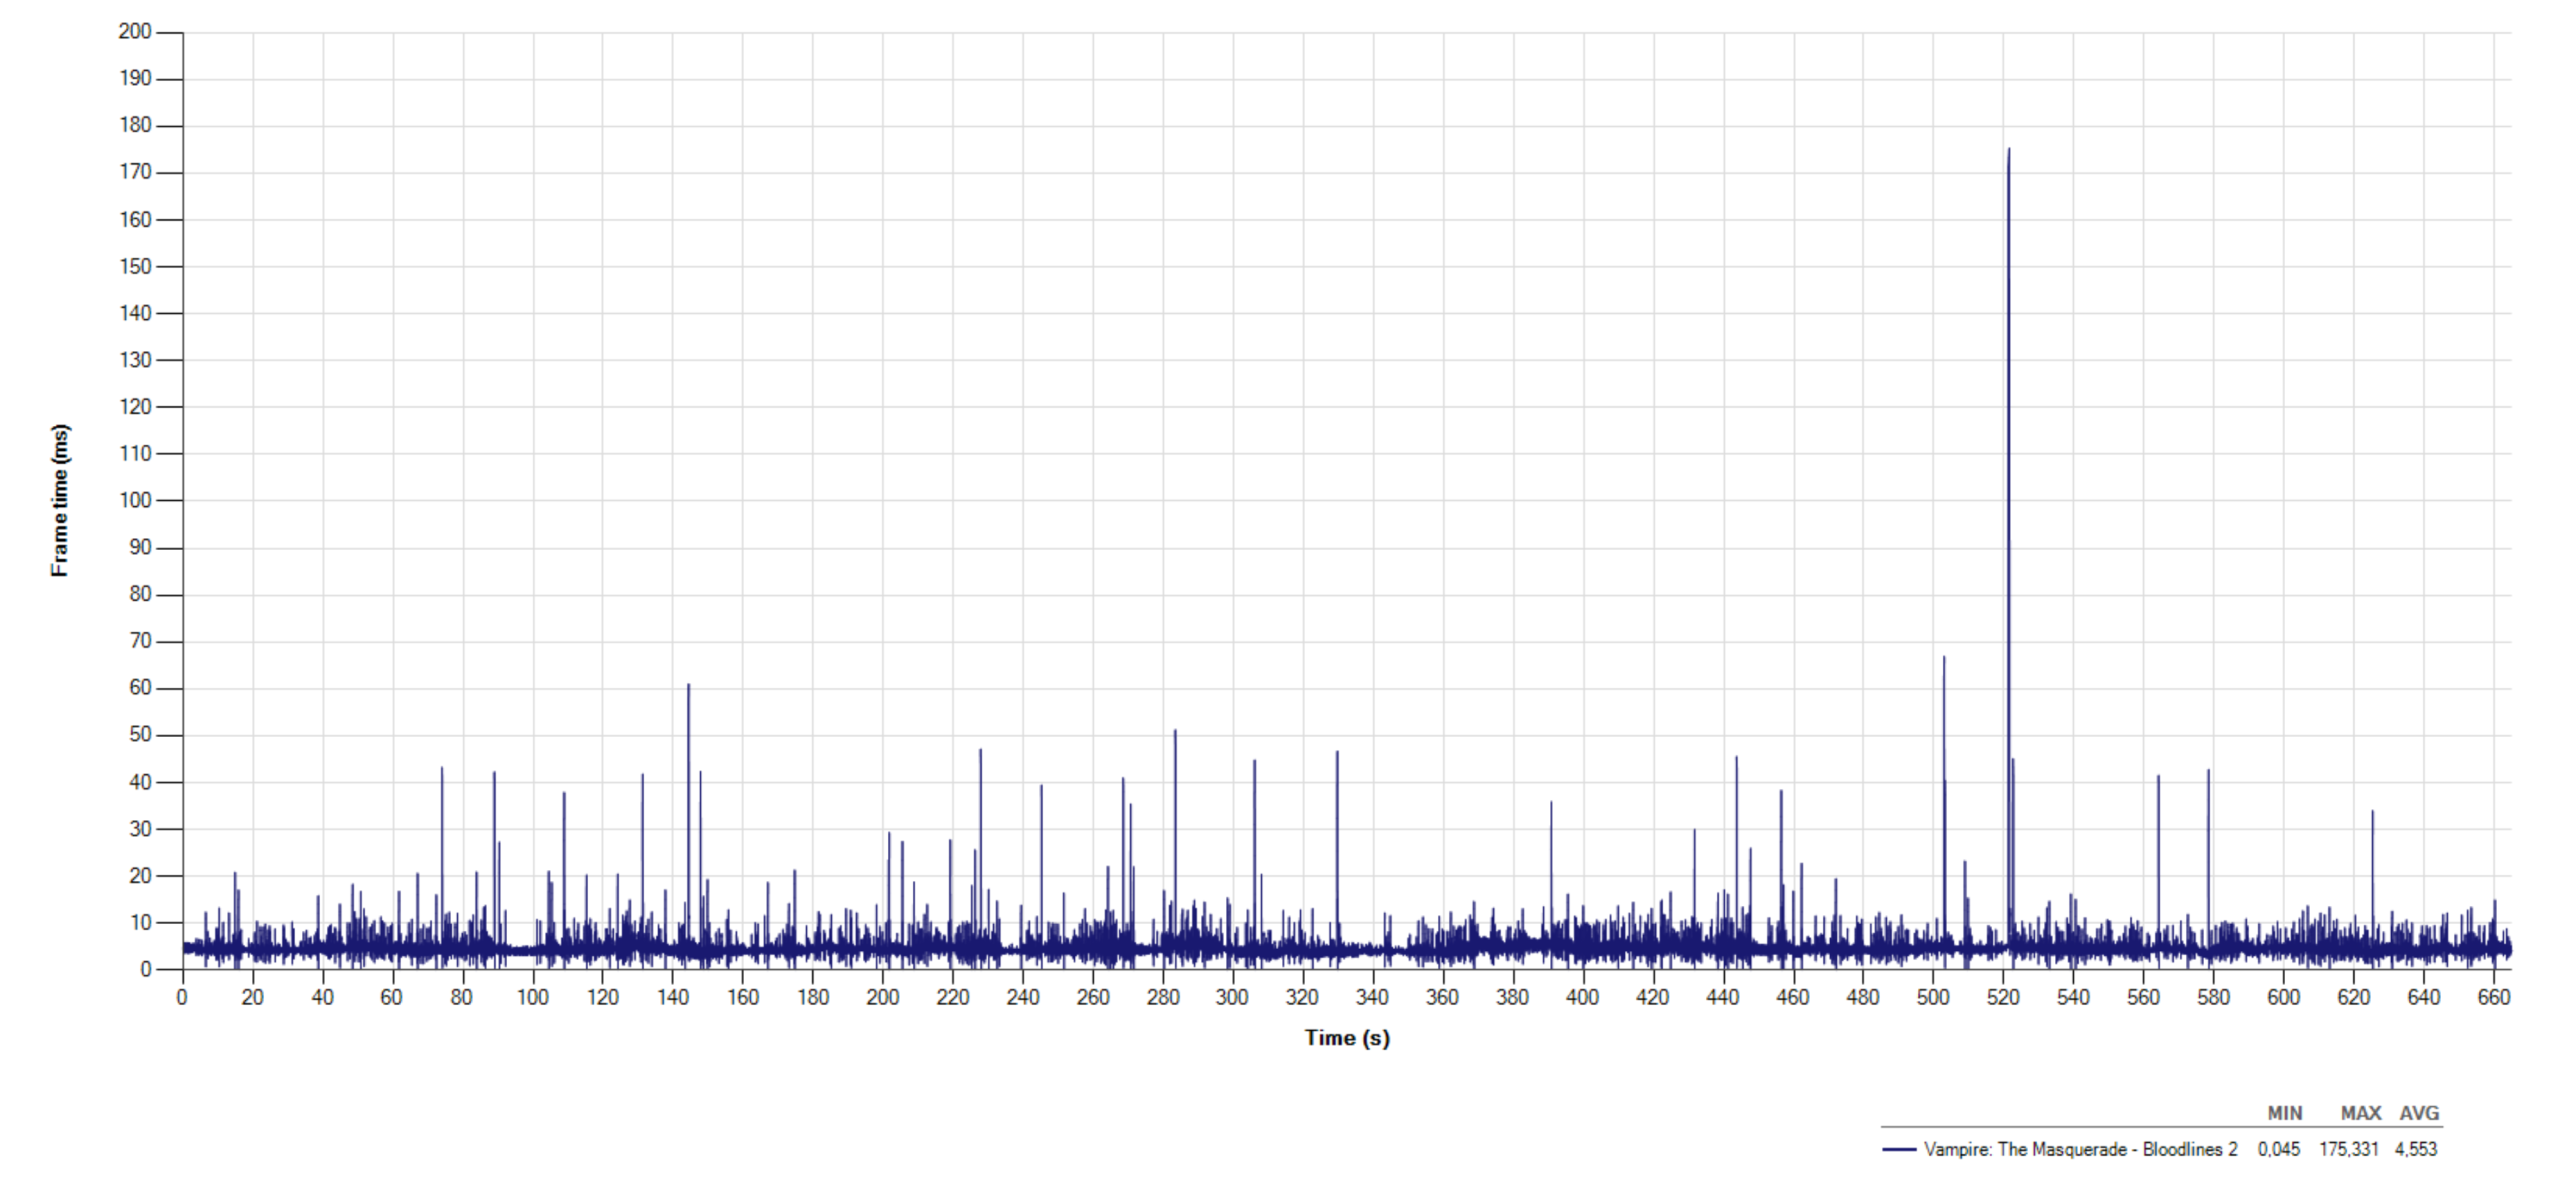The image size is (2560, 1181).
Task: Click the 'Frame time (ms)' axis title
Action: point(60,500)
